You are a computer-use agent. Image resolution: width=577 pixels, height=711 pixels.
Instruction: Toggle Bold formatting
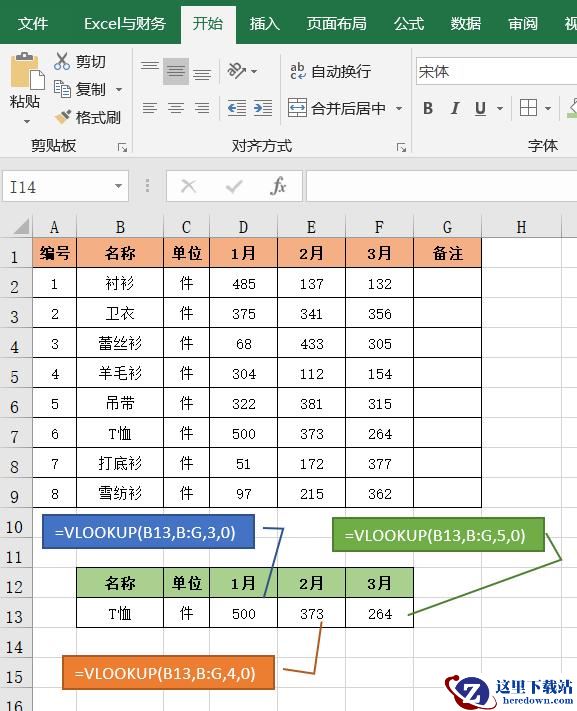427,108
